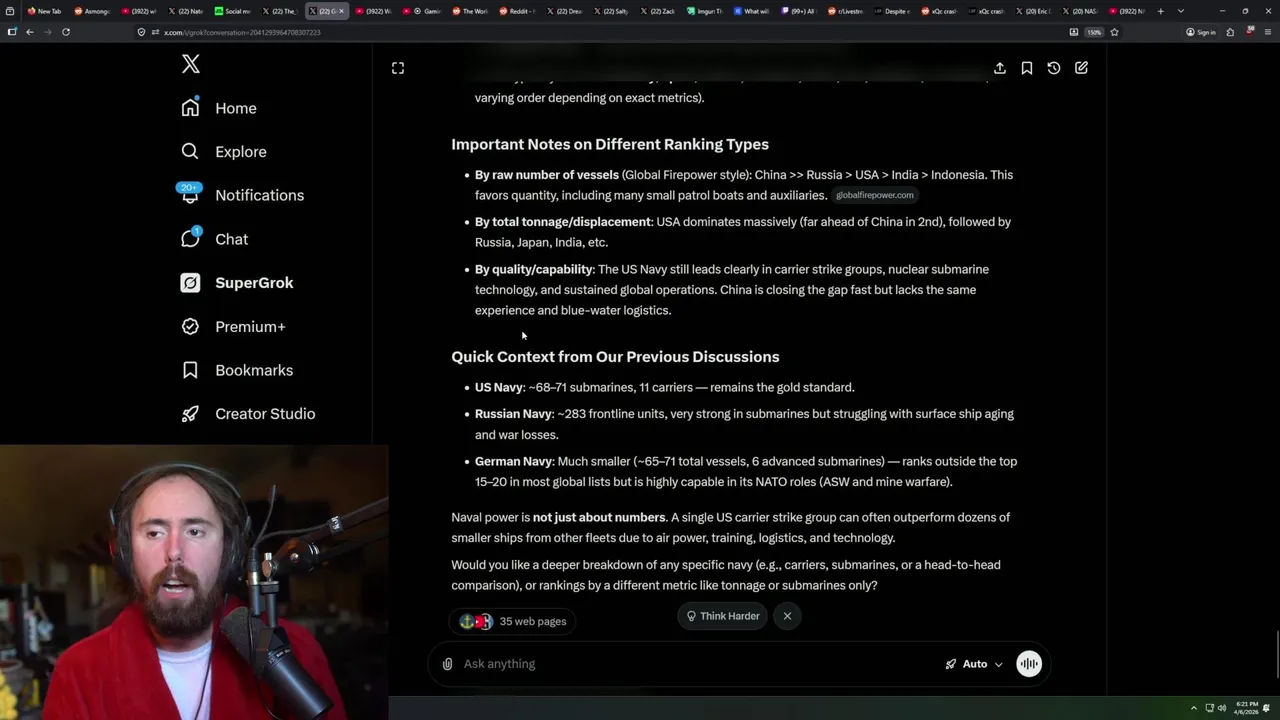Click the 150% zoom level indicator

click(1094, 32)
